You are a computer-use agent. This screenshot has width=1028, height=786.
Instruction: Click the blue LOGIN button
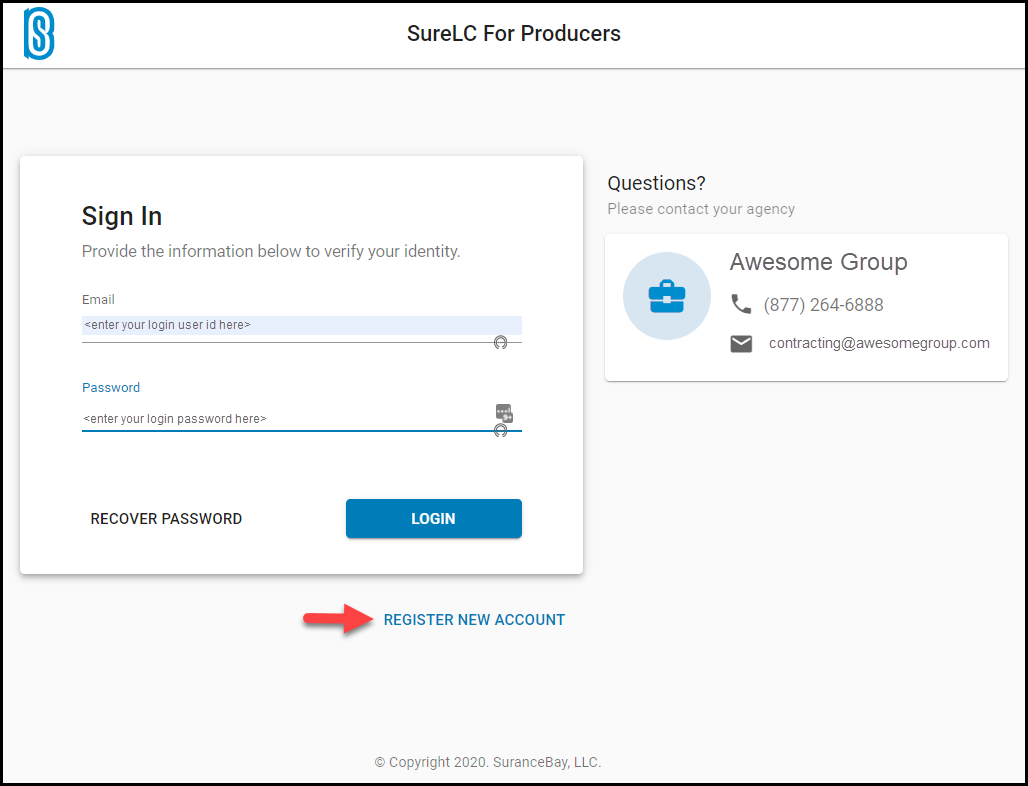[434, 519]
